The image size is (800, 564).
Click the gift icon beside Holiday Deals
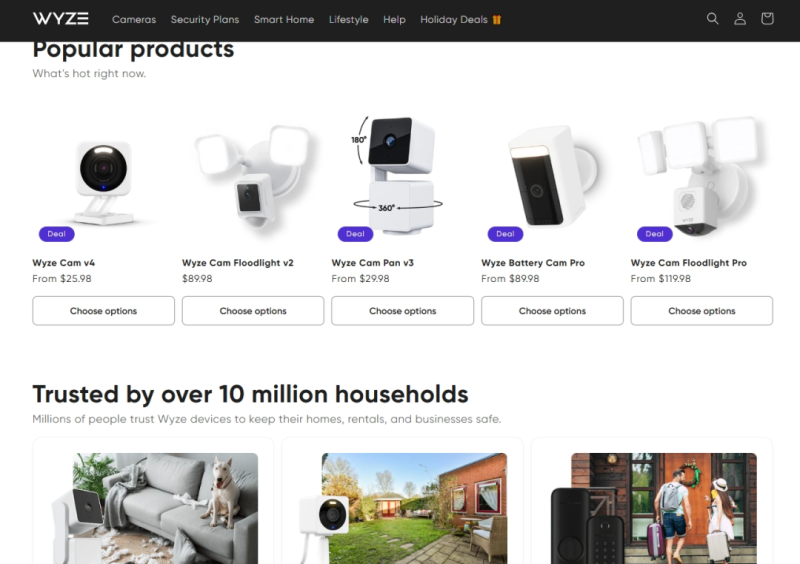tap(496, 19)
